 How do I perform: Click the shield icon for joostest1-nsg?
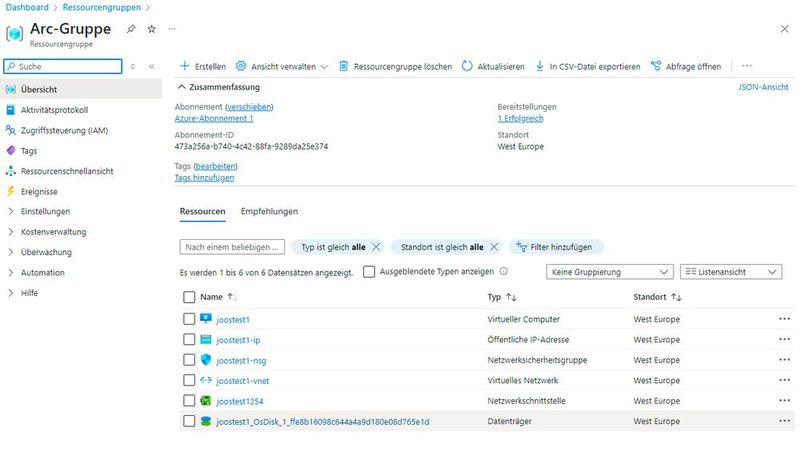click(x=206, y=360)
